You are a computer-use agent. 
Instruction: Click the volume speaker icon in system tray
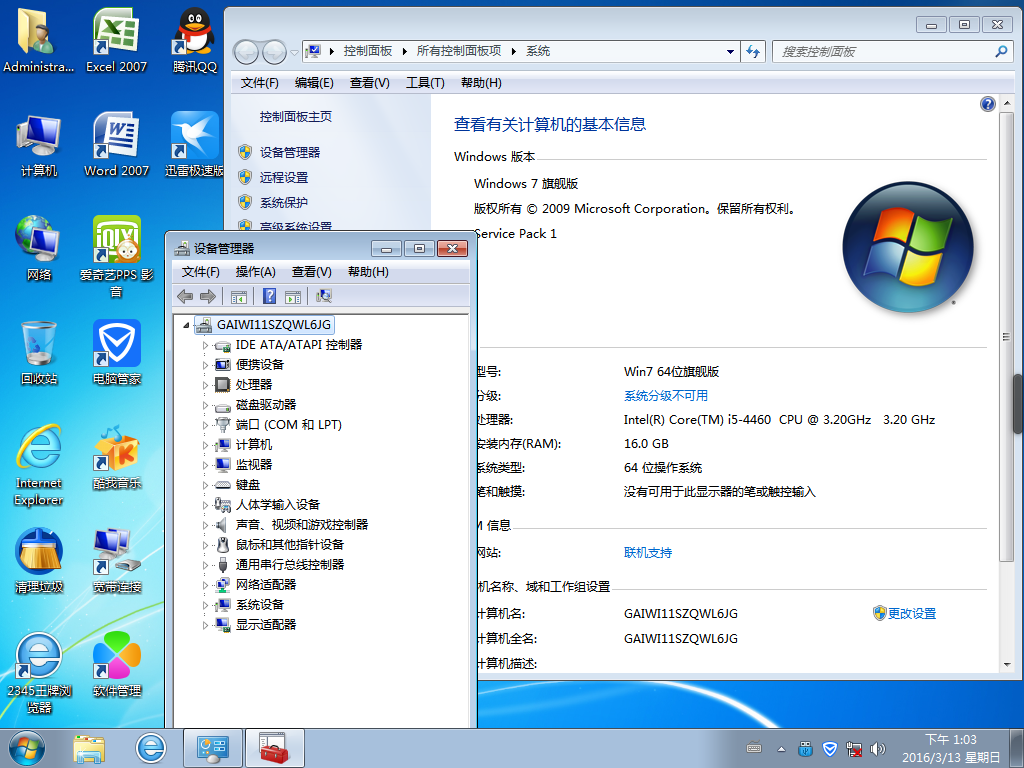point(878,748)
